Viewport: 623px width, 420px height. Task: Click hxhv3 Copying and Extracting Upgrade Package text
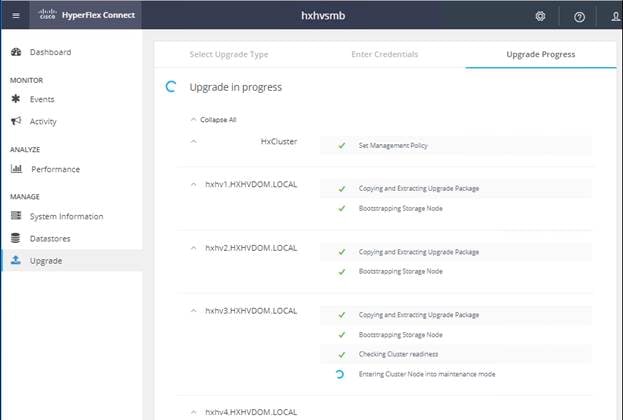[x=419, y=315]
